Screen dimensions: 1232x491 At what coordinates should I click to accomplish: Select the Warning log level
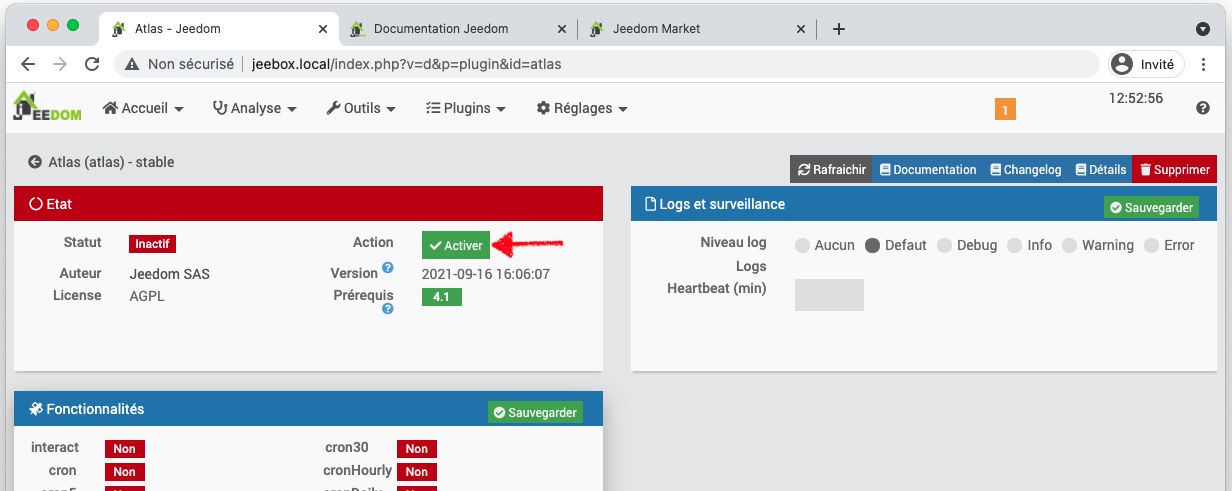(1069, 245)
